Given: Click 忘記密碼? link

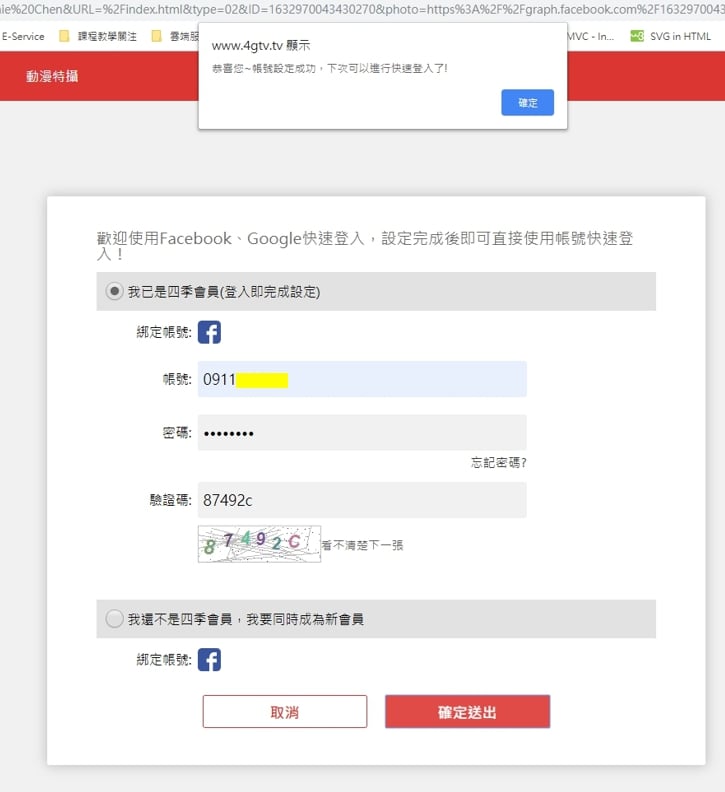Looking at the screenshot, I should coord(499,463).
